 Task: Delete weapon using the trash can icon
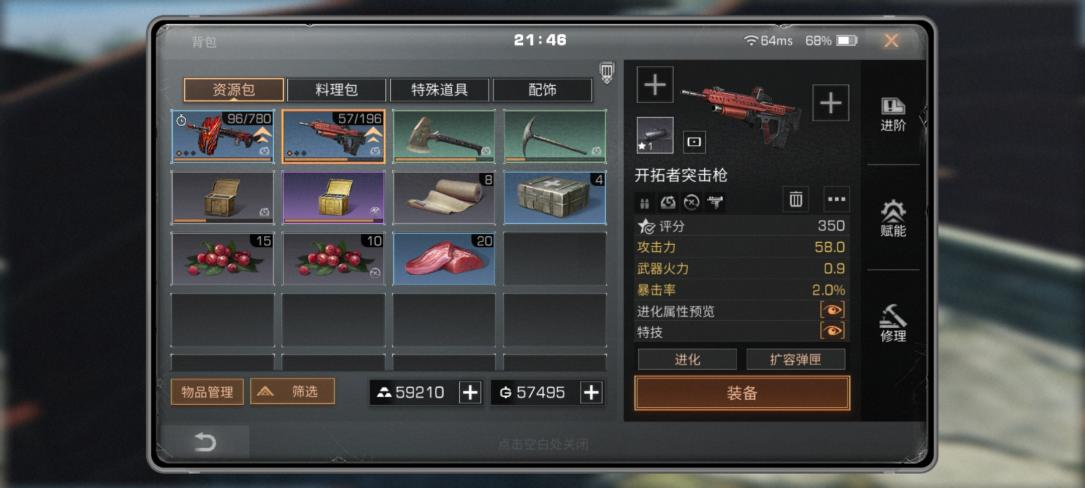(x=796, y=200)
